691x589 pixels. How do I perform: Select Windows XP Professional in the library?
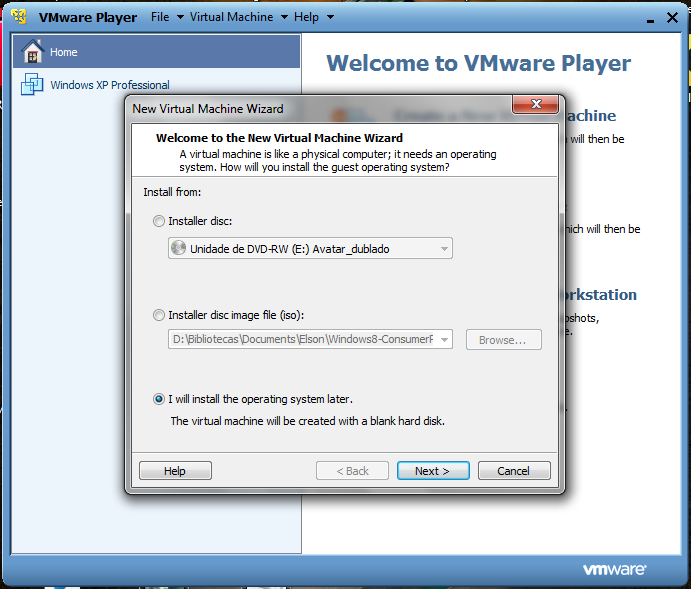[x=156, y=84]
